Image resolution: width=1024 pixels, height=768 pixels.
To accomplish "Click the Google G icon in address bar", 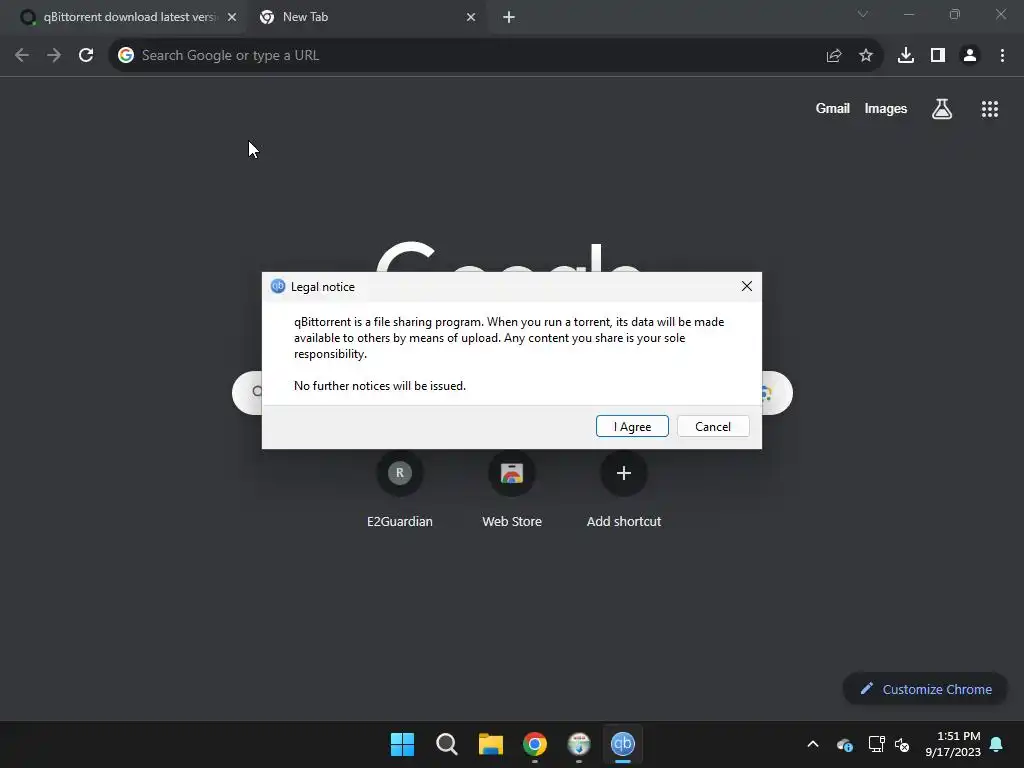I will pos(126,56).
